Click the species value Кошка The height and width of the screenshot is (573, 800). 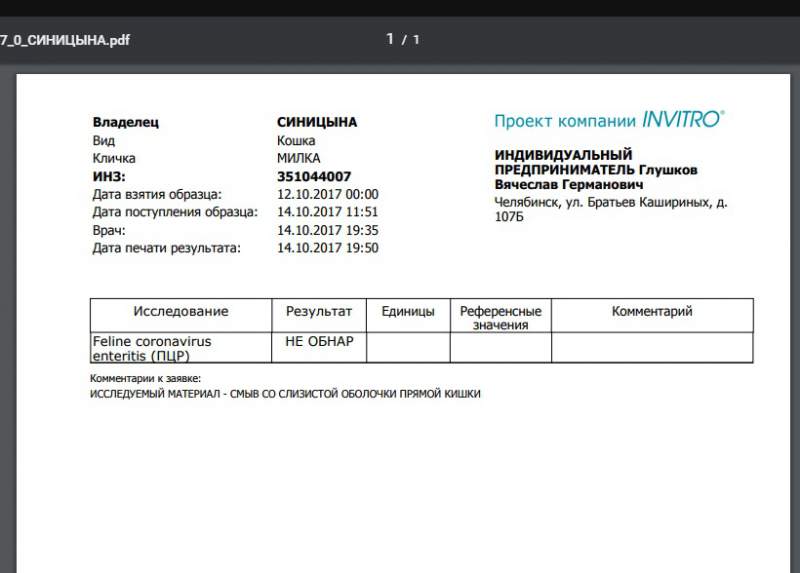pyautogui.click(x=296, y=140)
